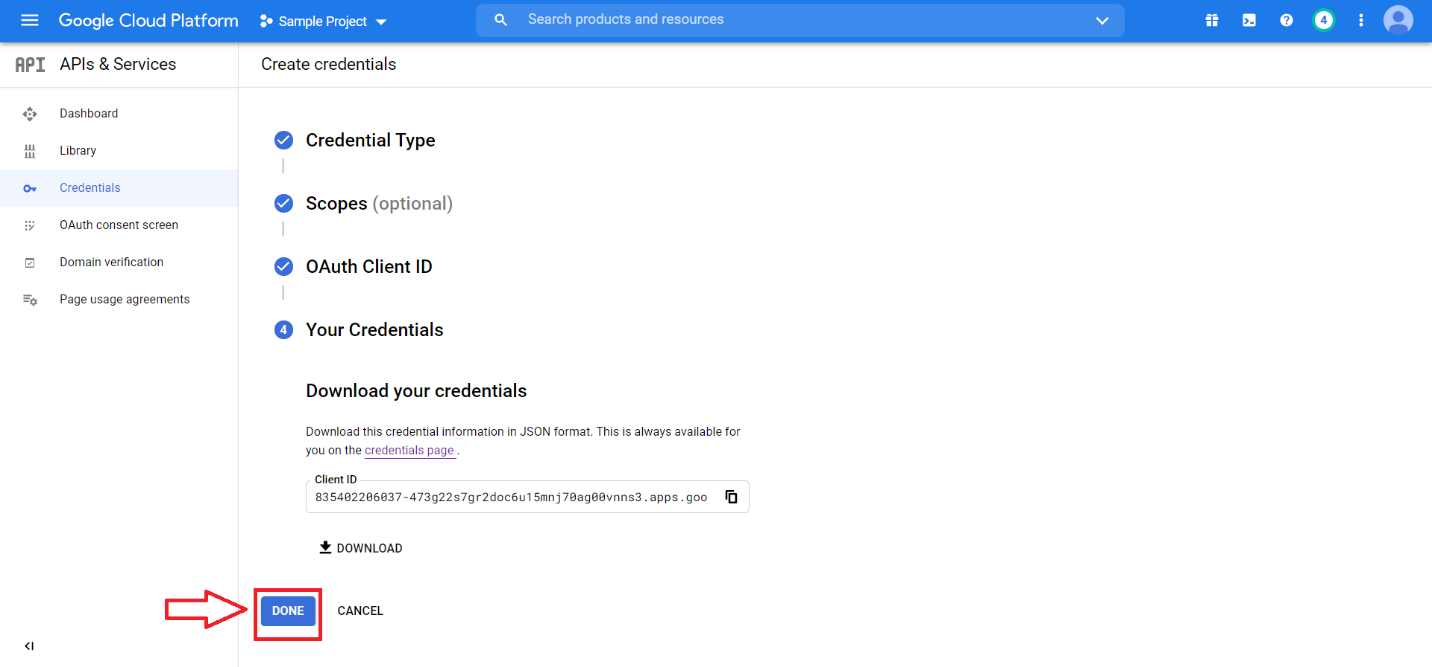The height and width of the screenshot is (667, 1432).
Task: Expand the Scopes (optional) step
Action: (379, 204)
